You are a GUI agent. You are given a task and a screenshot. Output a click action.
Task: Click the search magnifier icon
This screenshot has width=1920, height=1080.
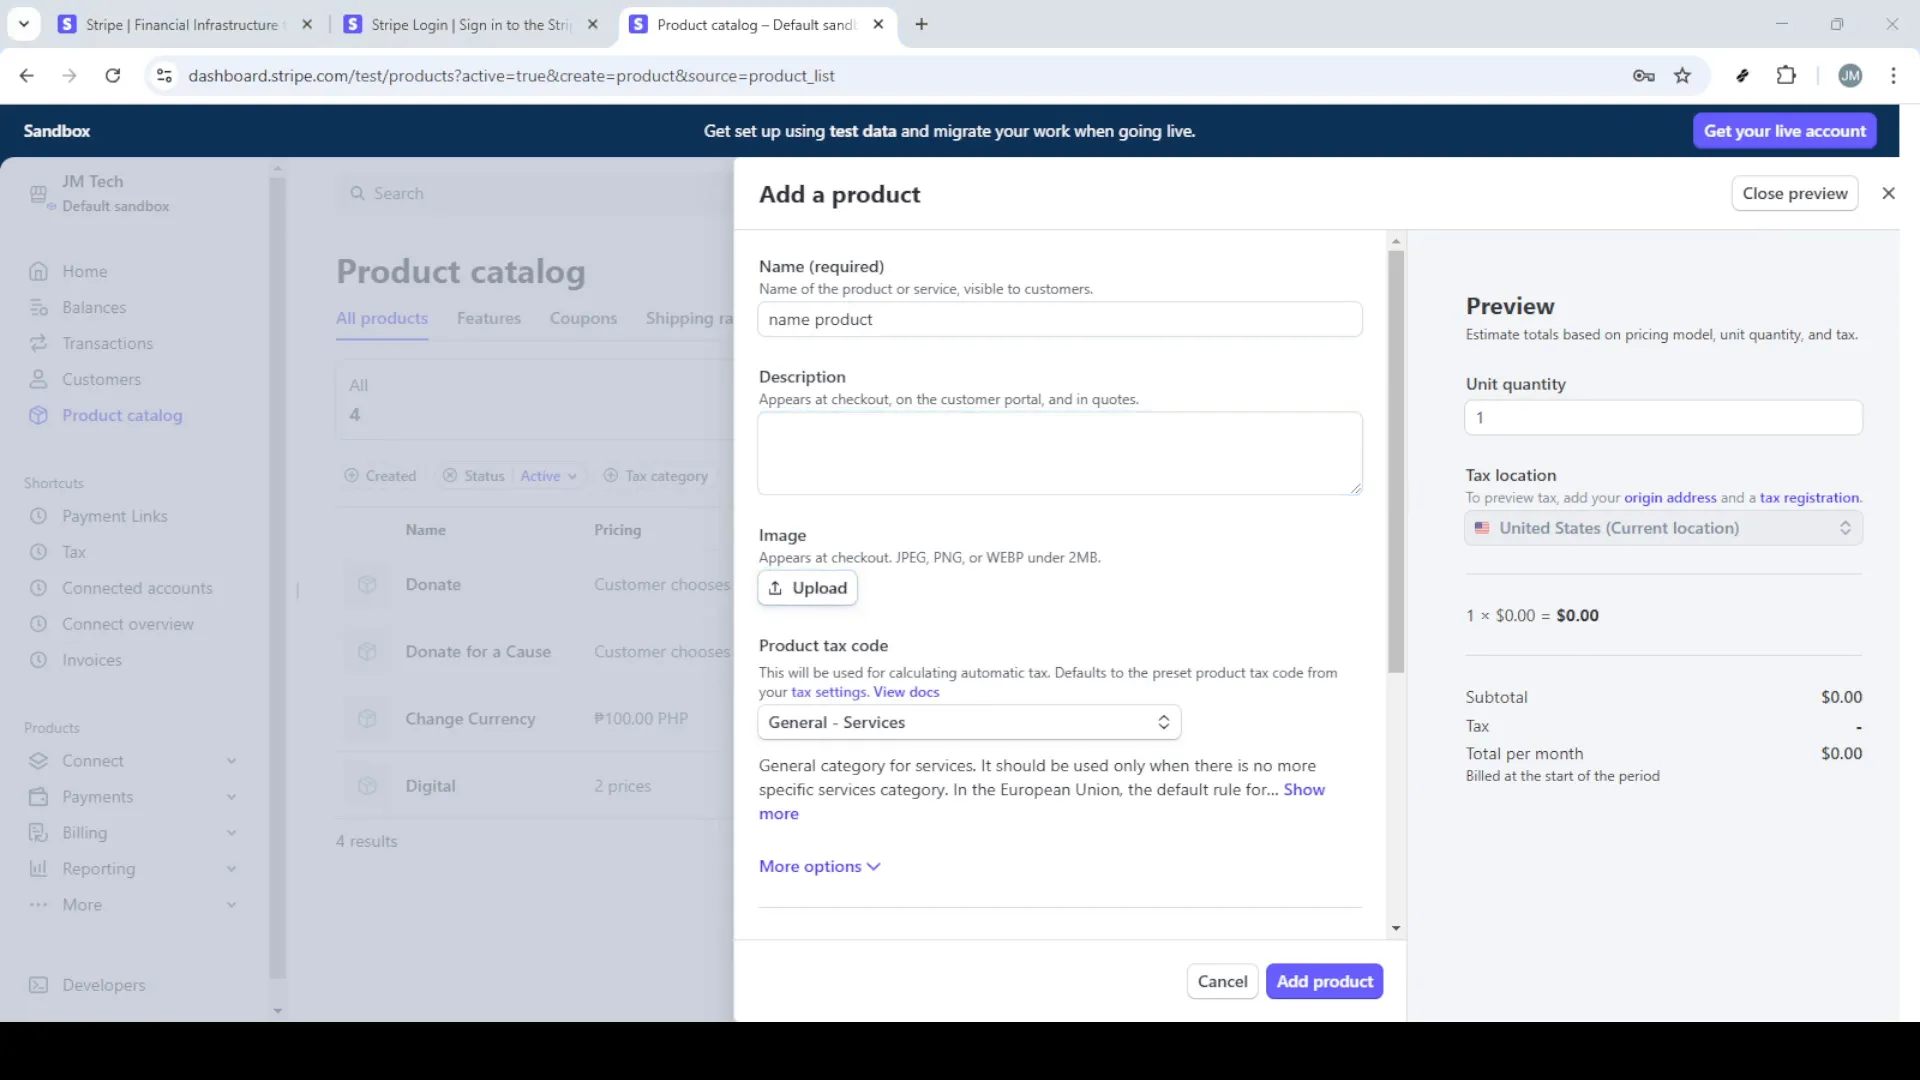357,193
